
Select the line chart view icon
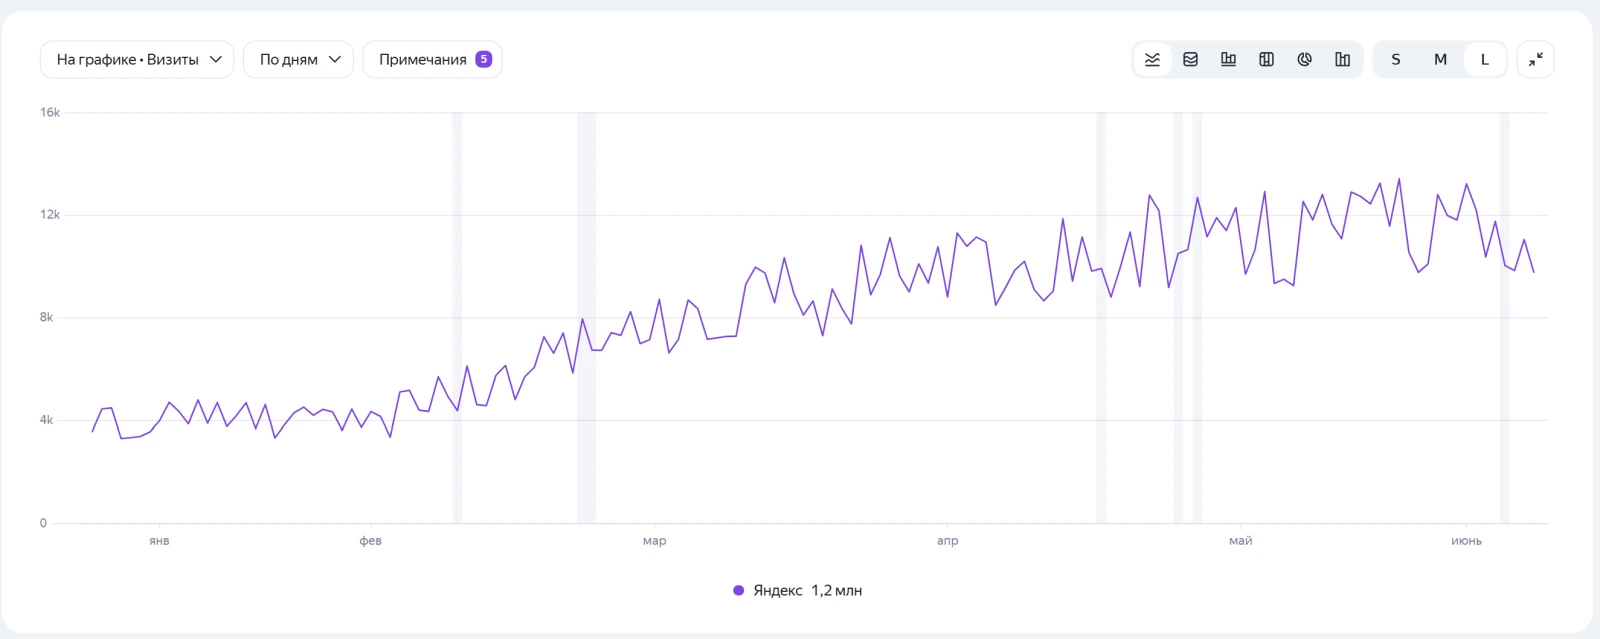[1152, 60]
